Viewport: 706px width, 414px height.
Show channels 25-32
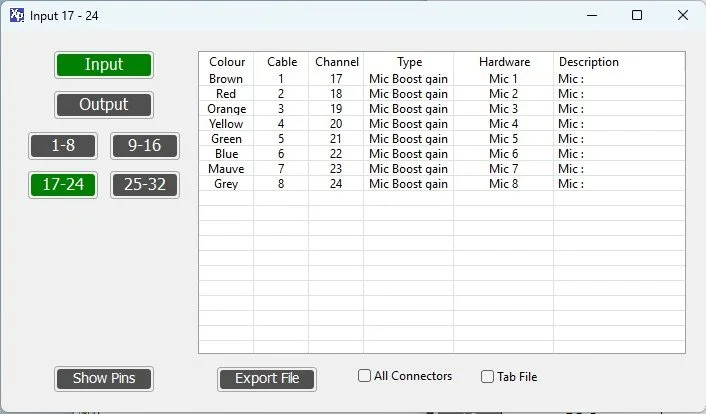pyautogui.click(x=145, y=185)
